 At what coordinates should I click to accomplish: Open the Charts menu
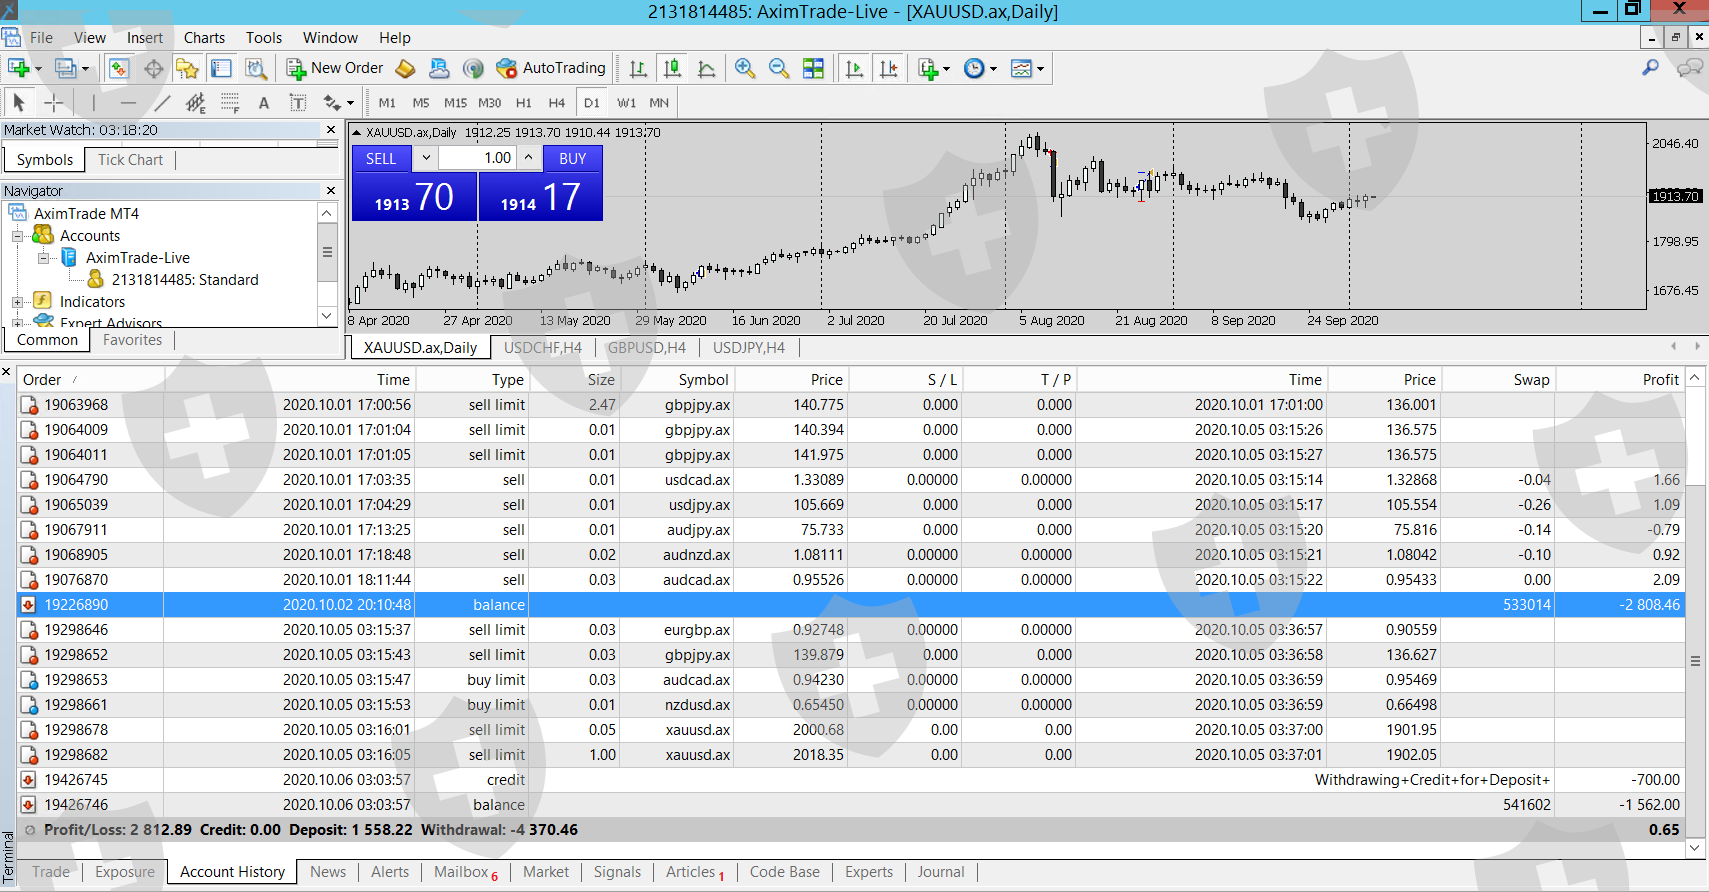click(x=204, y=38)
